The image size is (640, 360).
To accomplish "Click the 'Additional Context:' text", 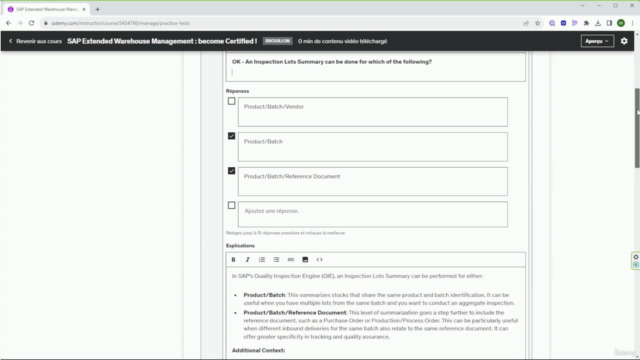I will [258, 350].
